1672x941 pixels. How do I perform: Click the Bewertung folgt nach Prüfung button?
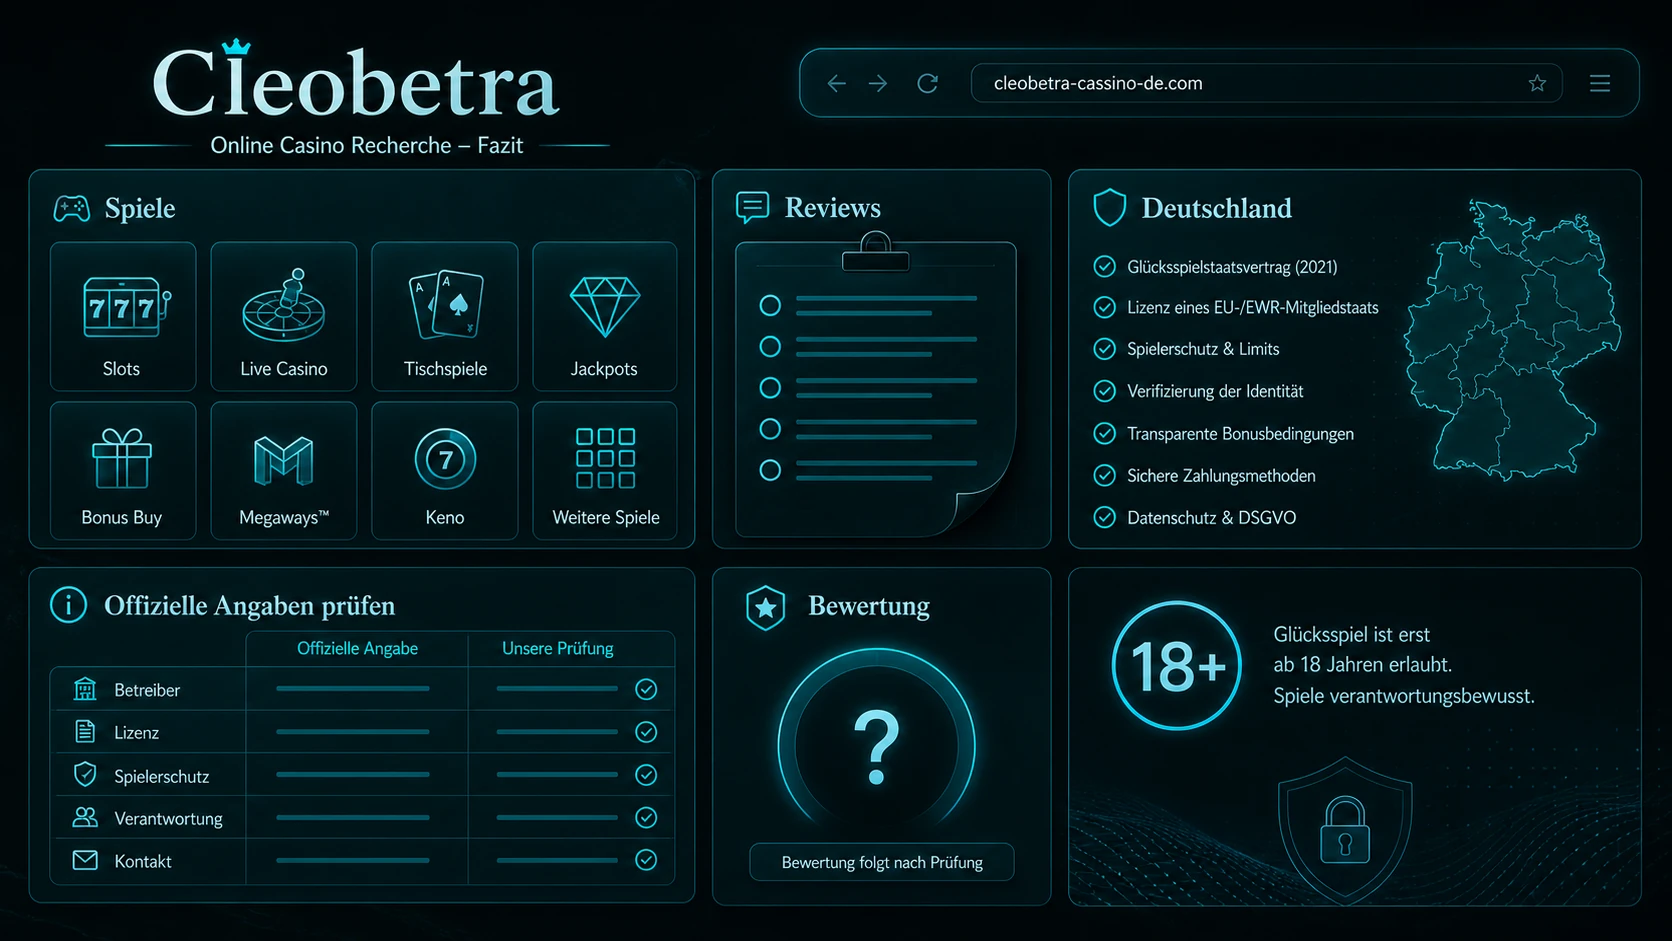(x=882, y=862)
